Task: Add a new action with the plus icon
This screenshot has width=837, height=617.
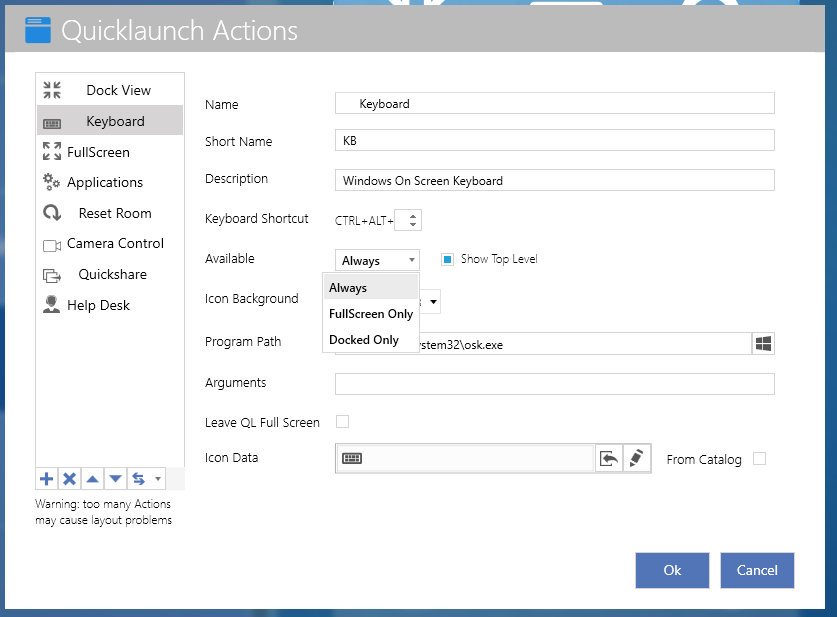Action: click(x=46, y=479)
